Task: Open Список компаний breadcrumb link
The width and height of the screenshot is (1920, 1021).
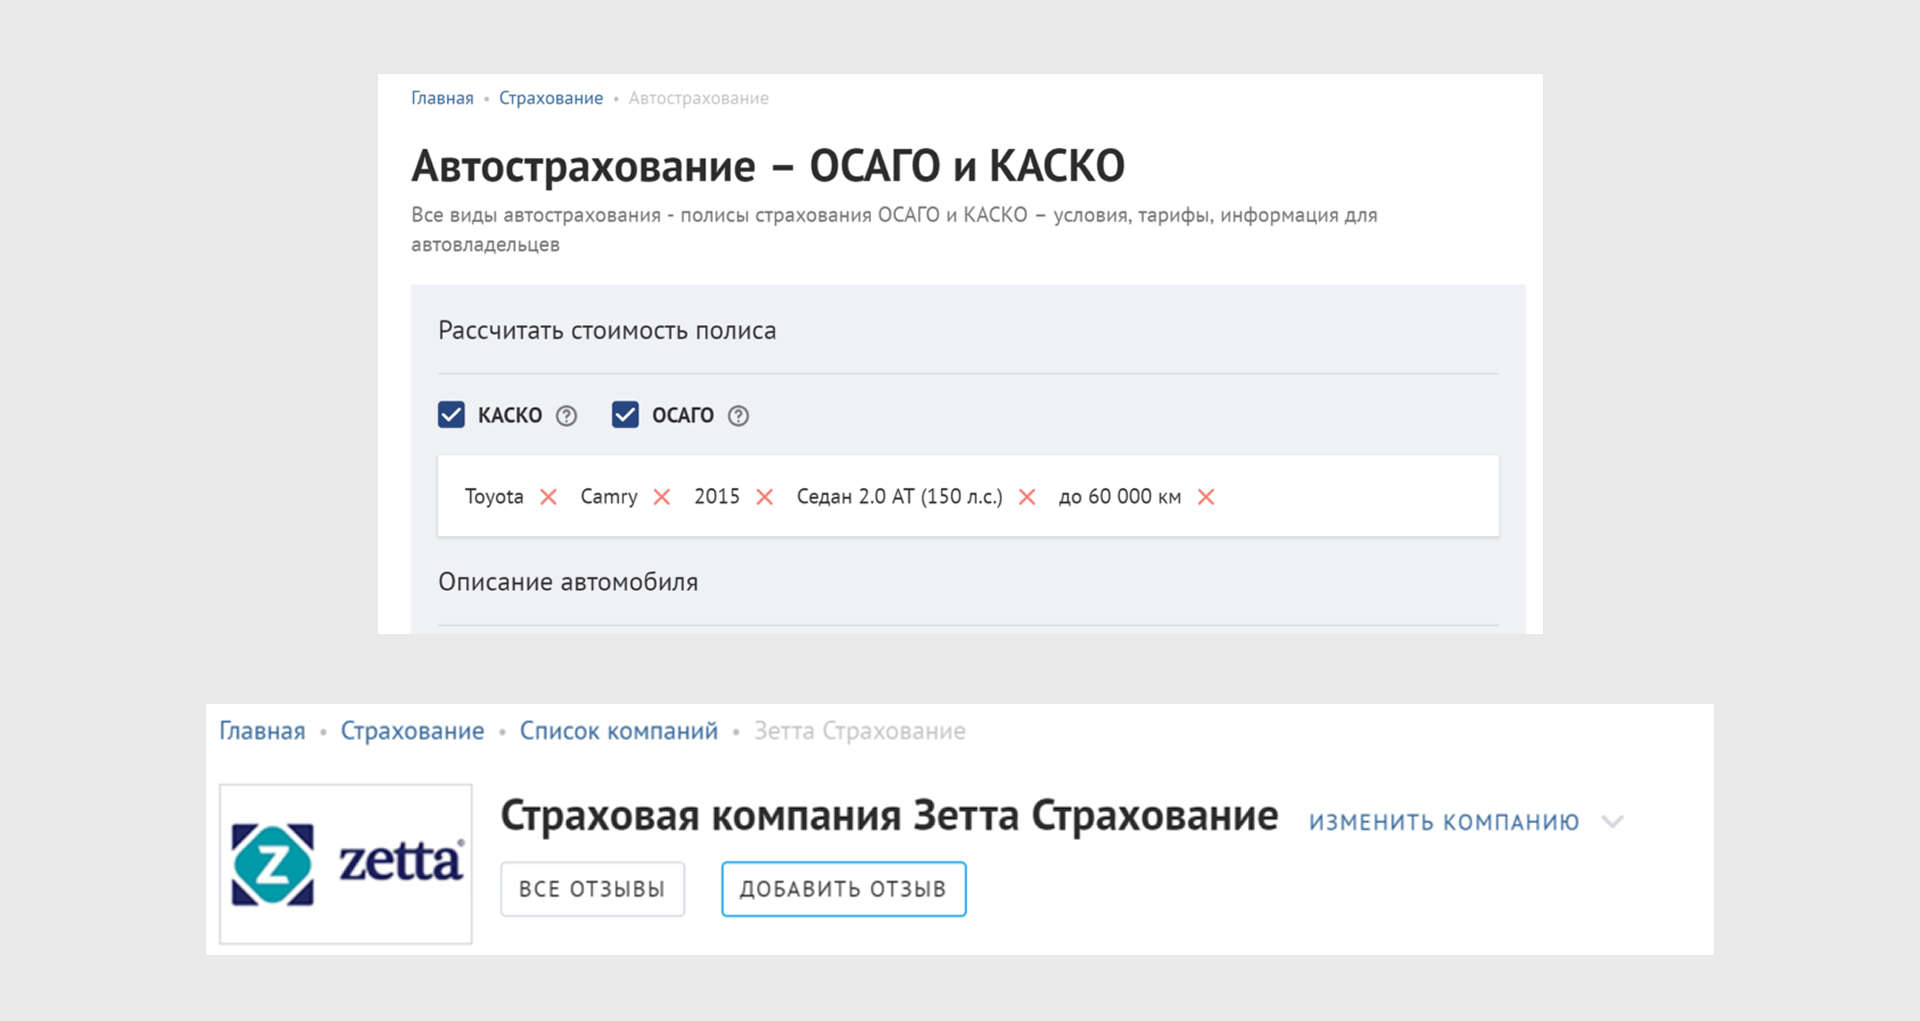Action: click(619, 731)
